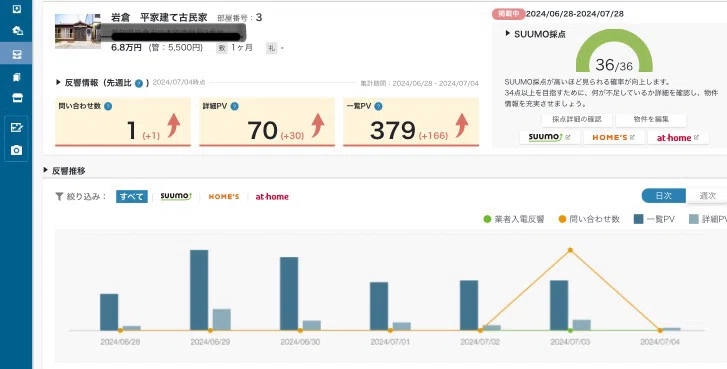Toggle 詳細PV legend item
Image resolution: width=727 pixels, height=369 pixels.
tap(708, 219)
